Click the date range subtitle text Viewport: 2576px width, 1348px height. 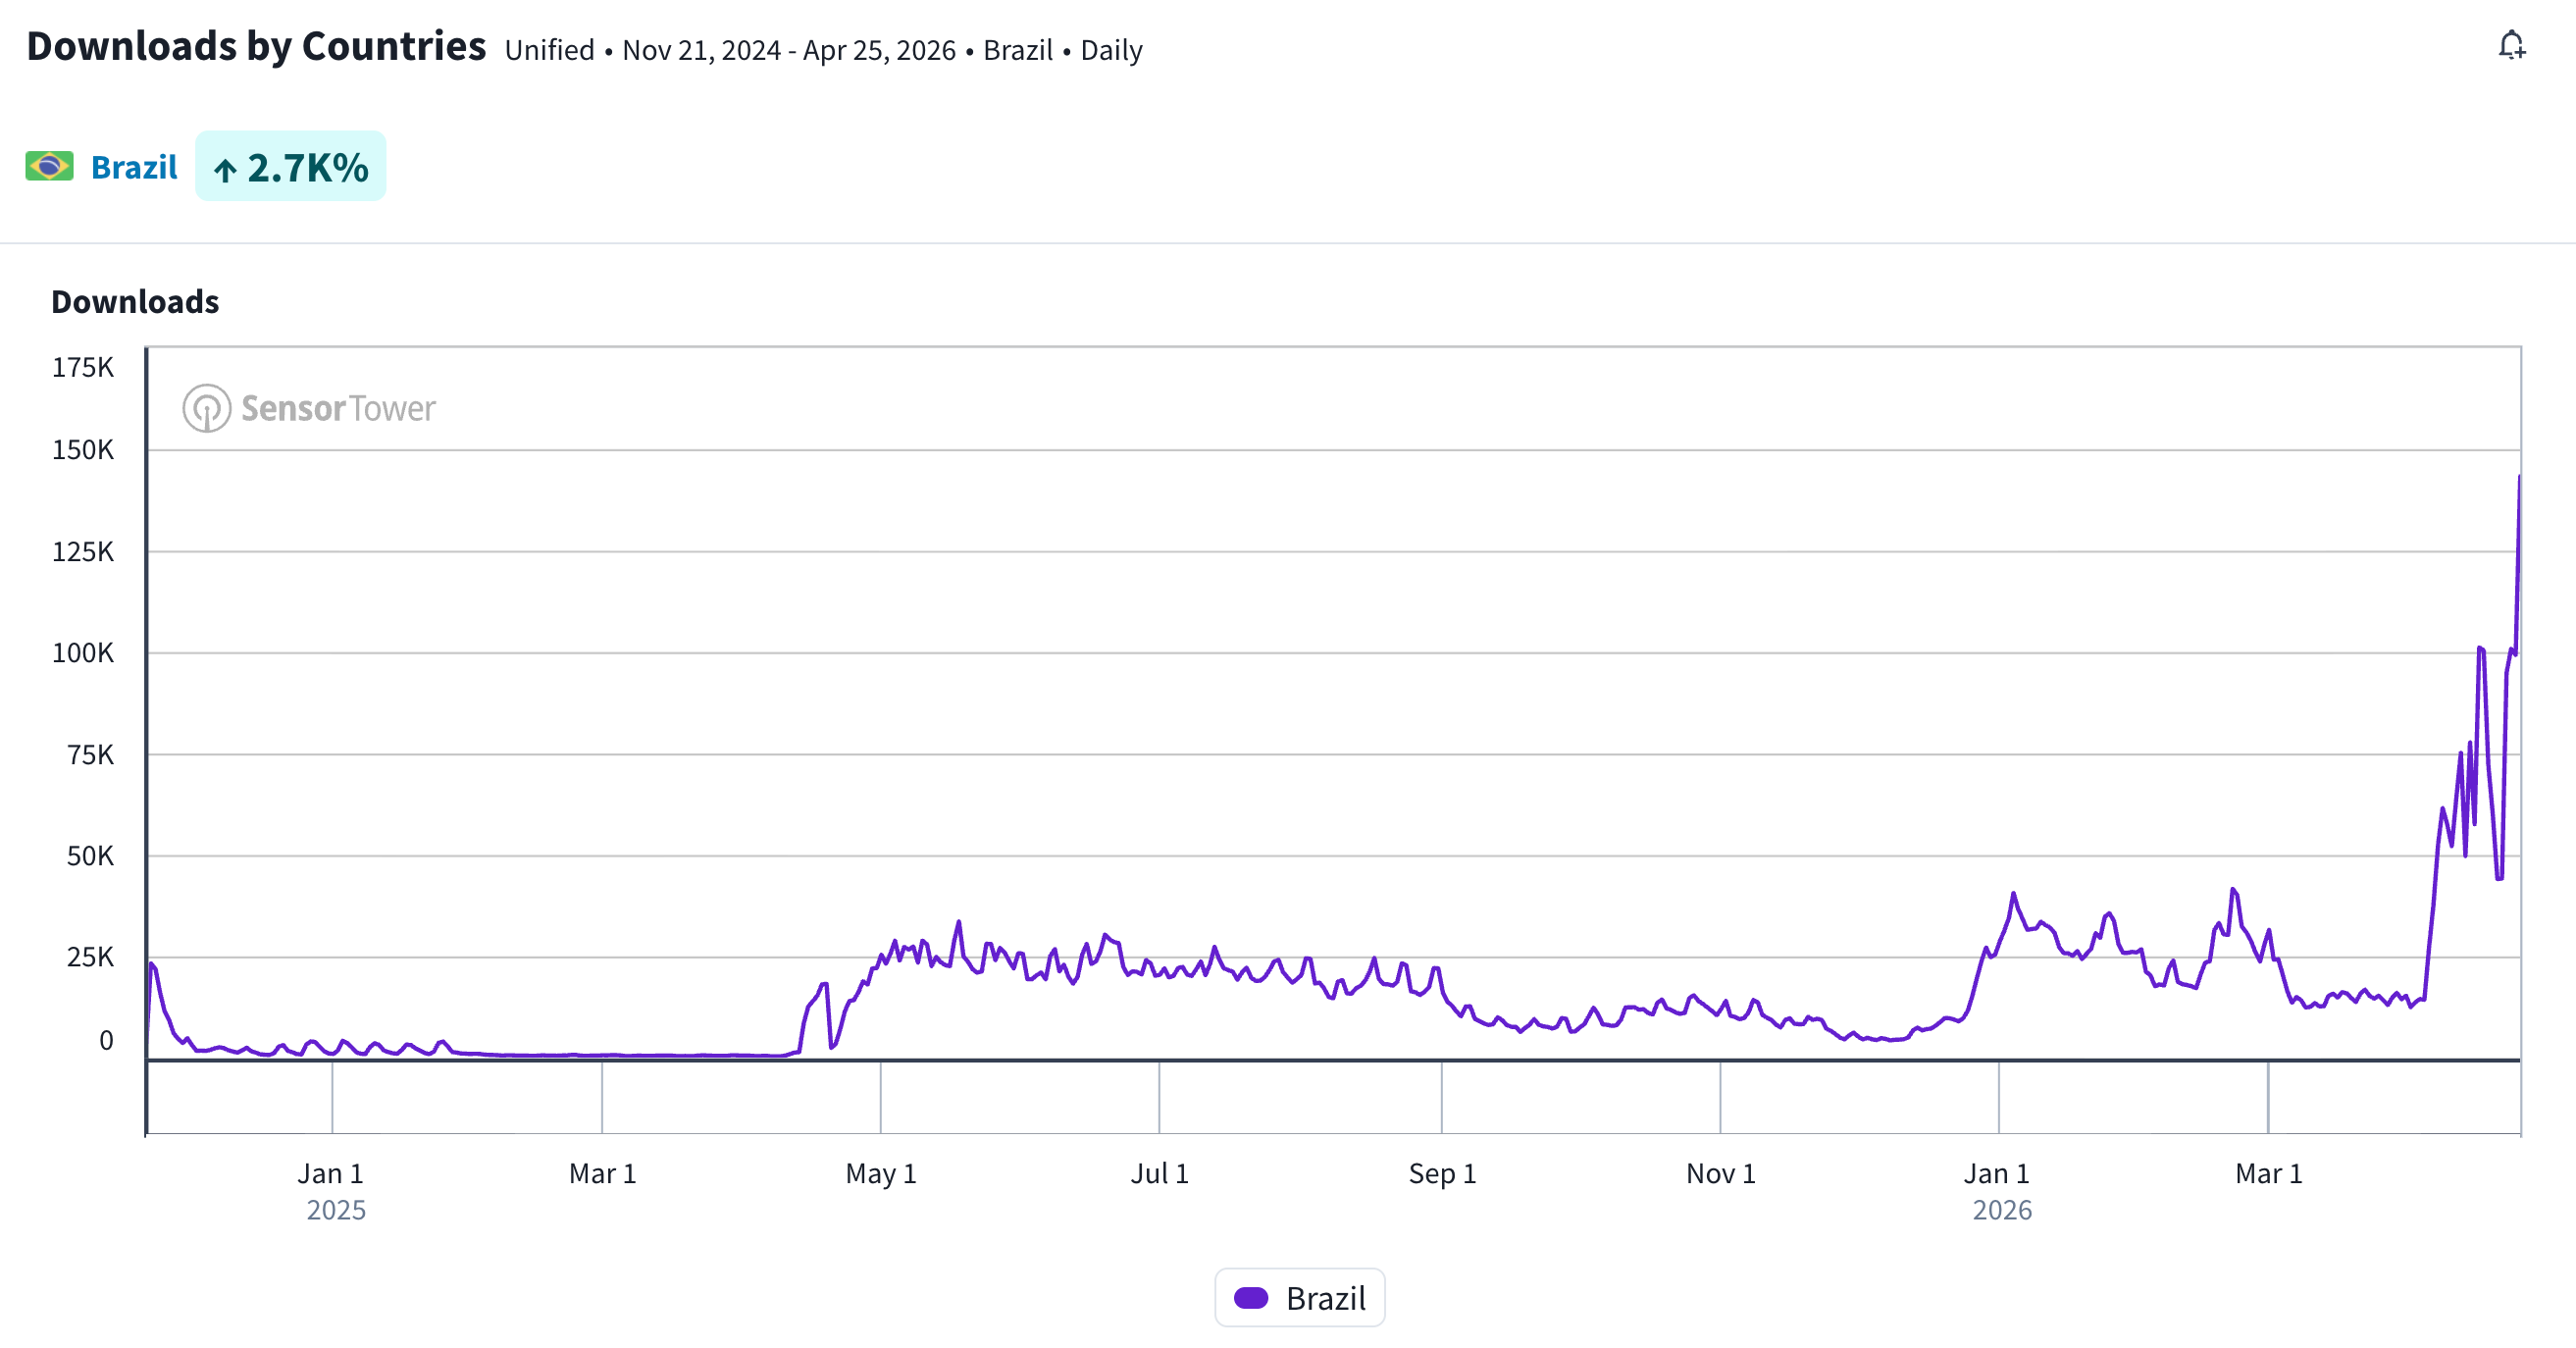click(788, 50)
